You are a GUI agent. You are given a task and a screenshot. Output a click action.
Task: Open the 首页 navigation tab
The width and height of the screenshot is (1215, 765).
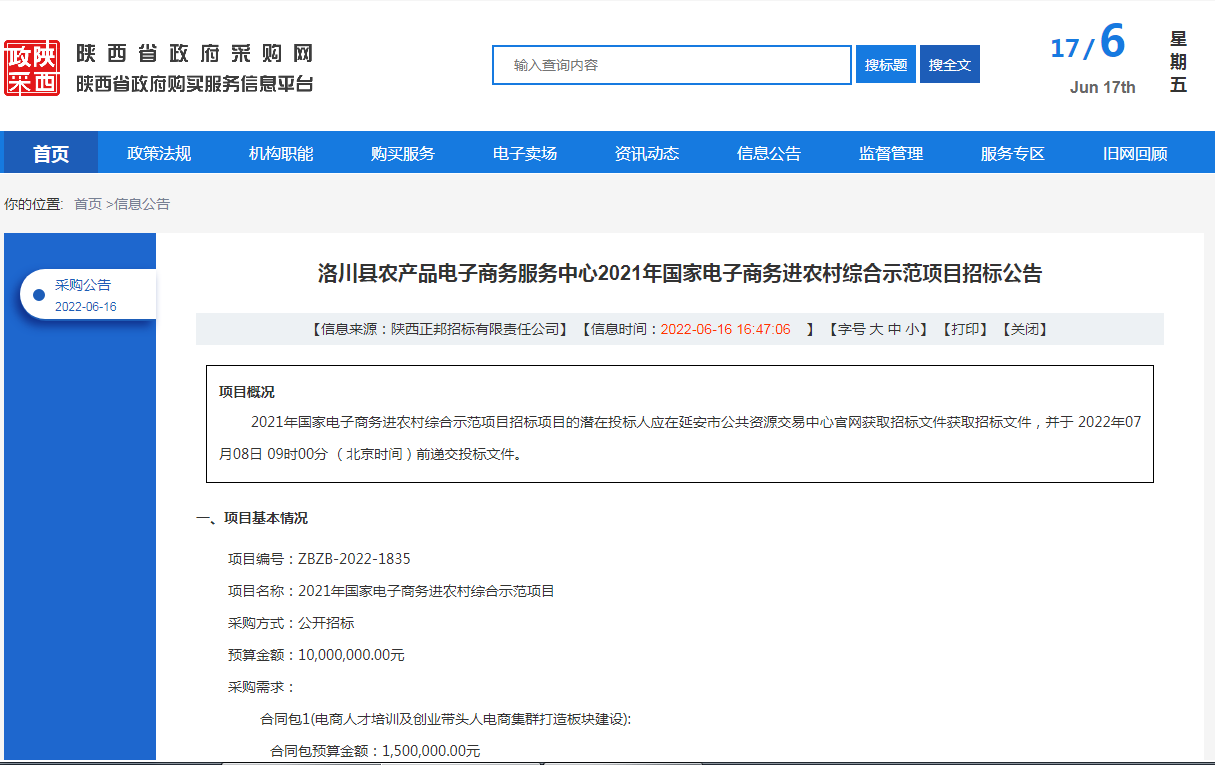click(51, 153)
